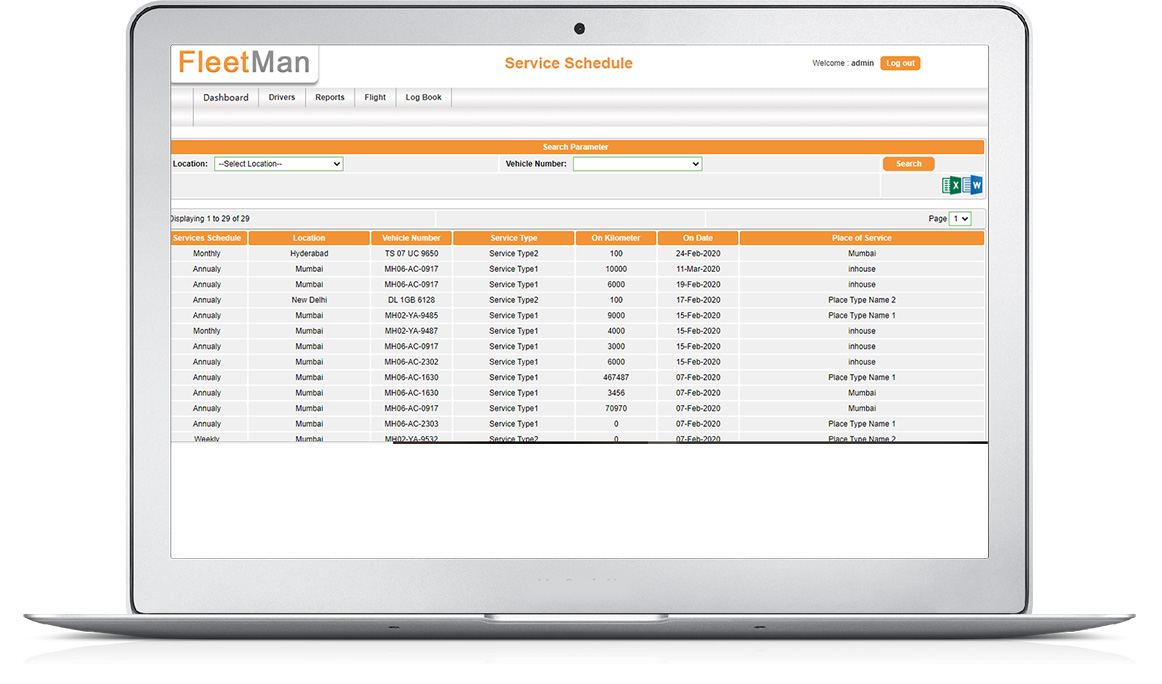The height and width of the screenshot is (684, 1162).
Task: Open the Drivers menu
Action: point(282,98)
